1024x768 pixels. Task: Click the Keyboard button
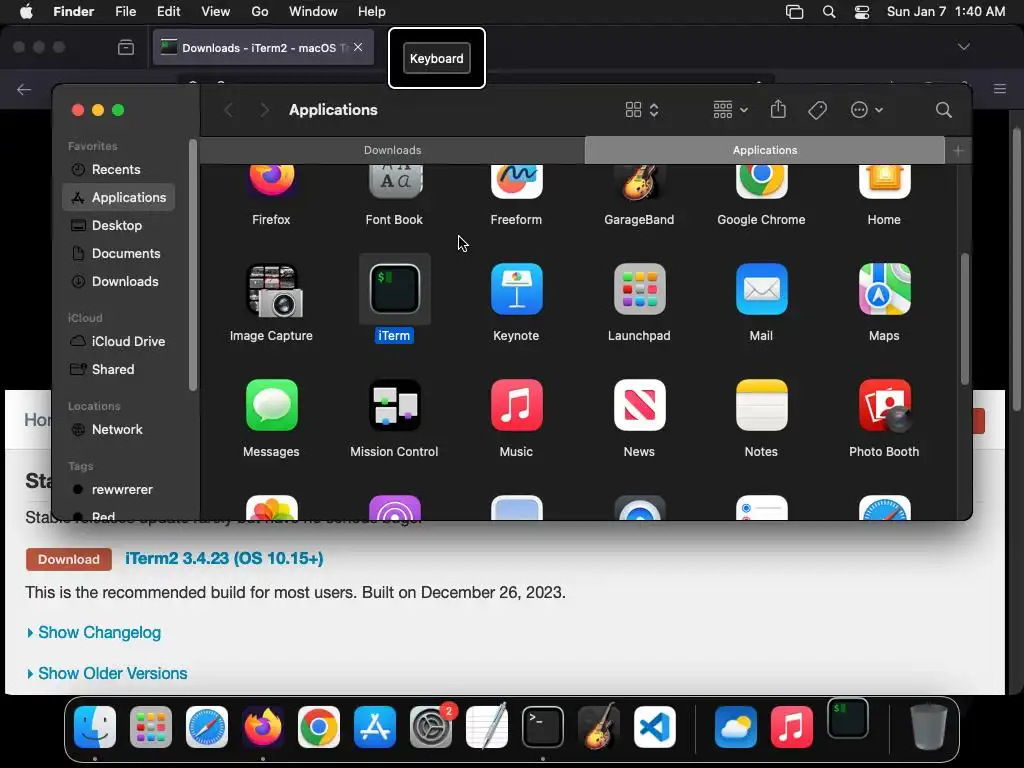click(436, 58)
